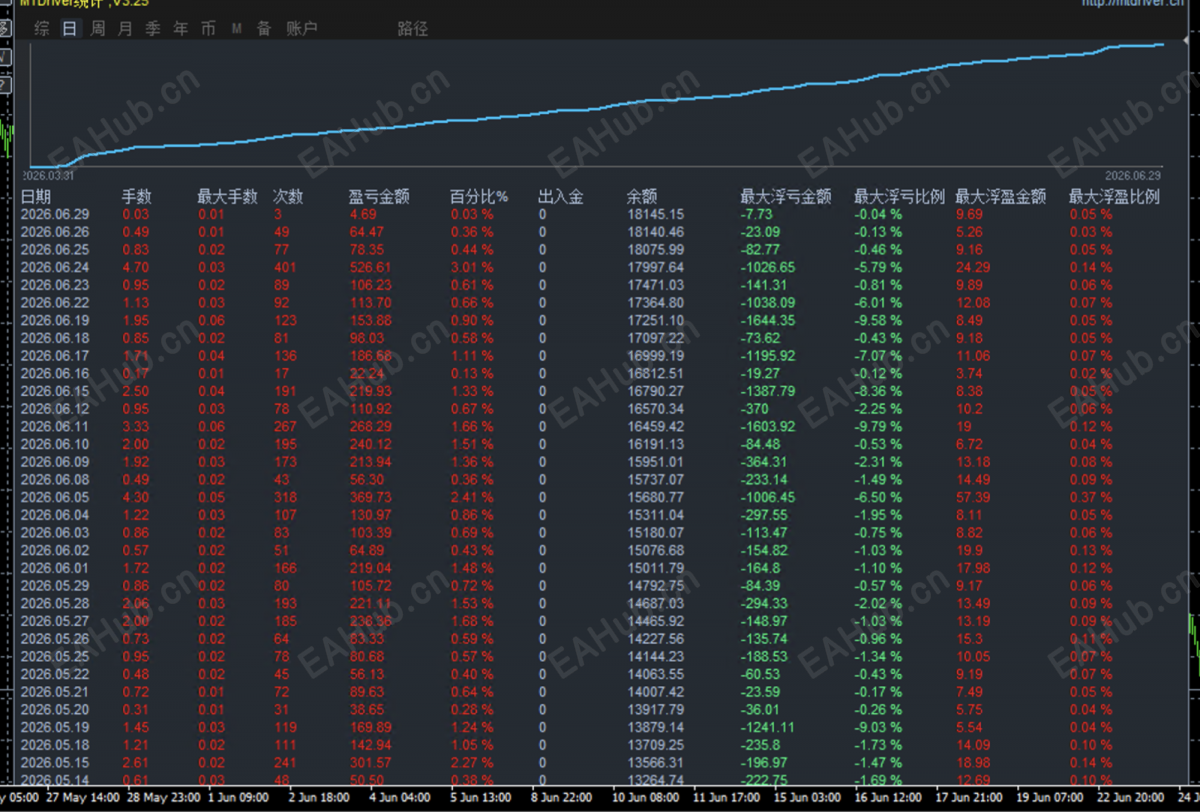
Task: Click the percentage value 3.01 %
Action: point(472,268)
